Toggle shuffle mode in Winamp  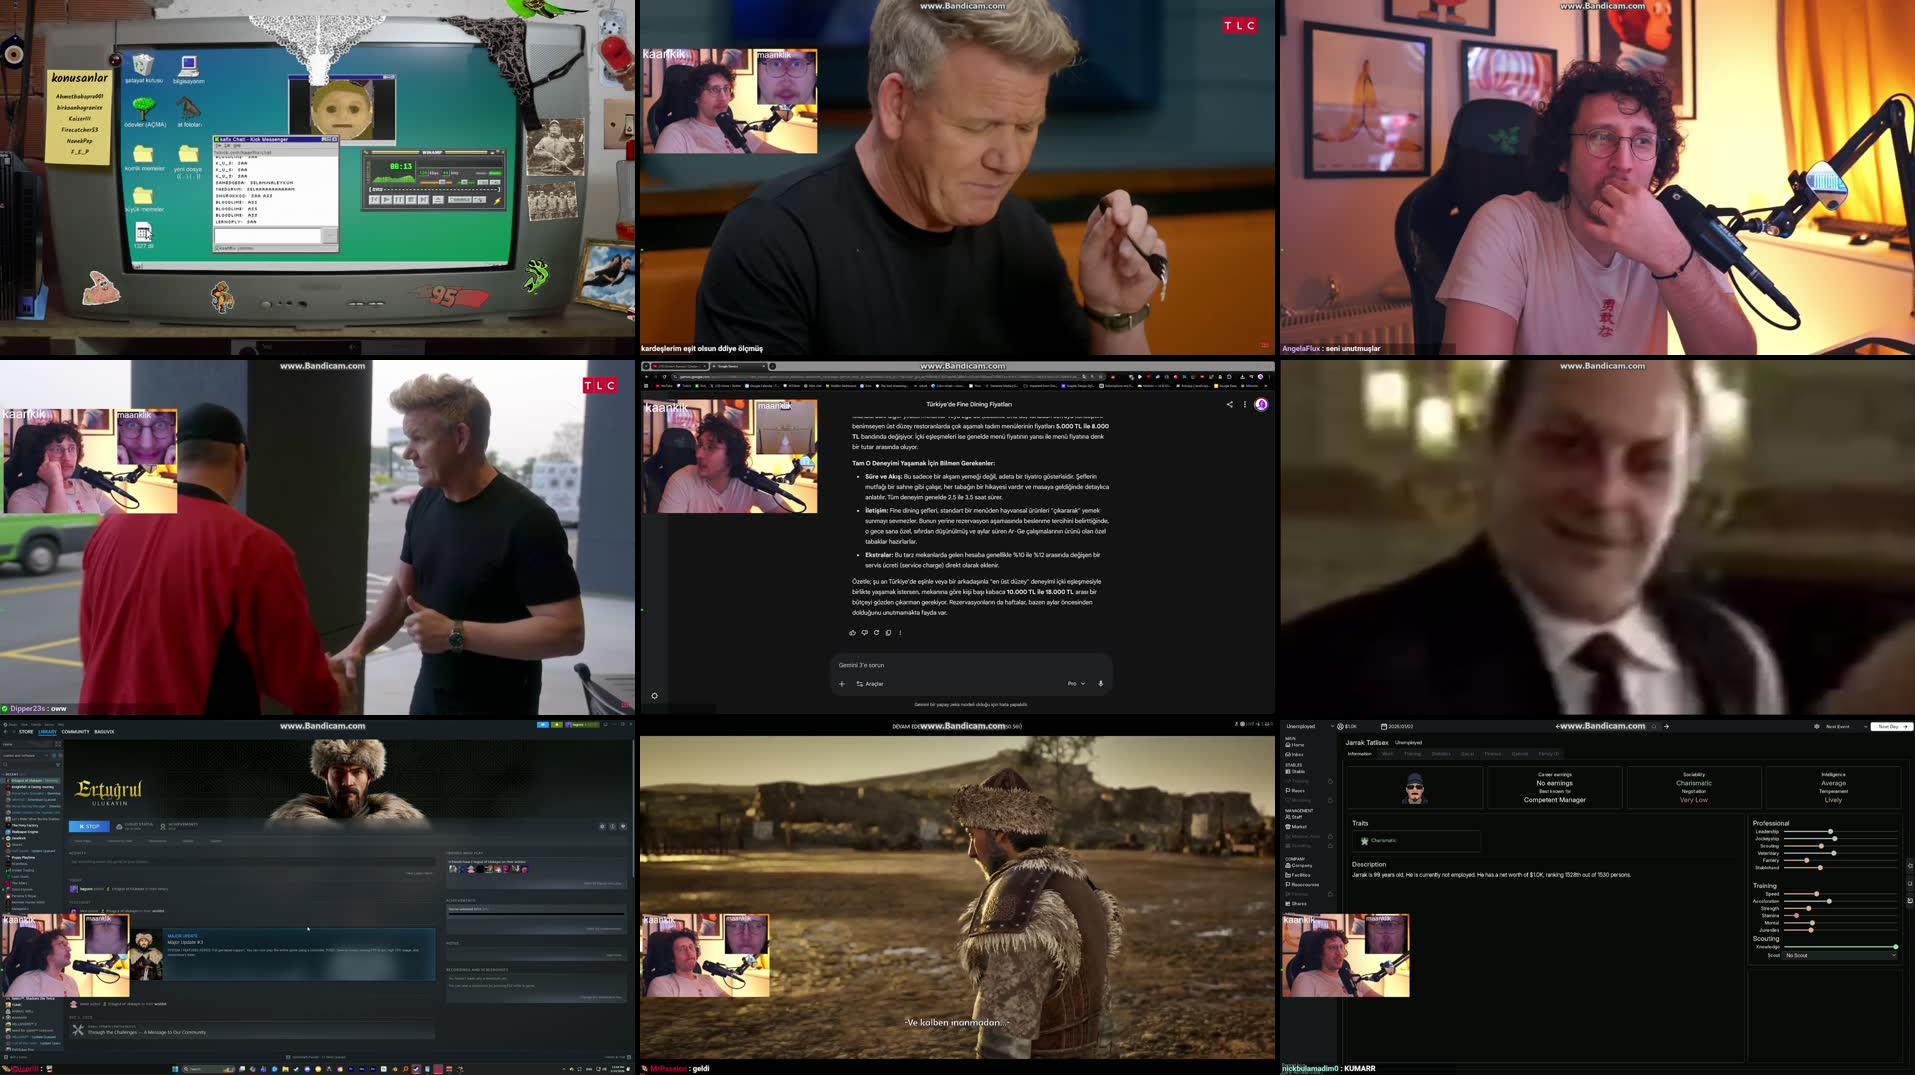tap(459, 200)
